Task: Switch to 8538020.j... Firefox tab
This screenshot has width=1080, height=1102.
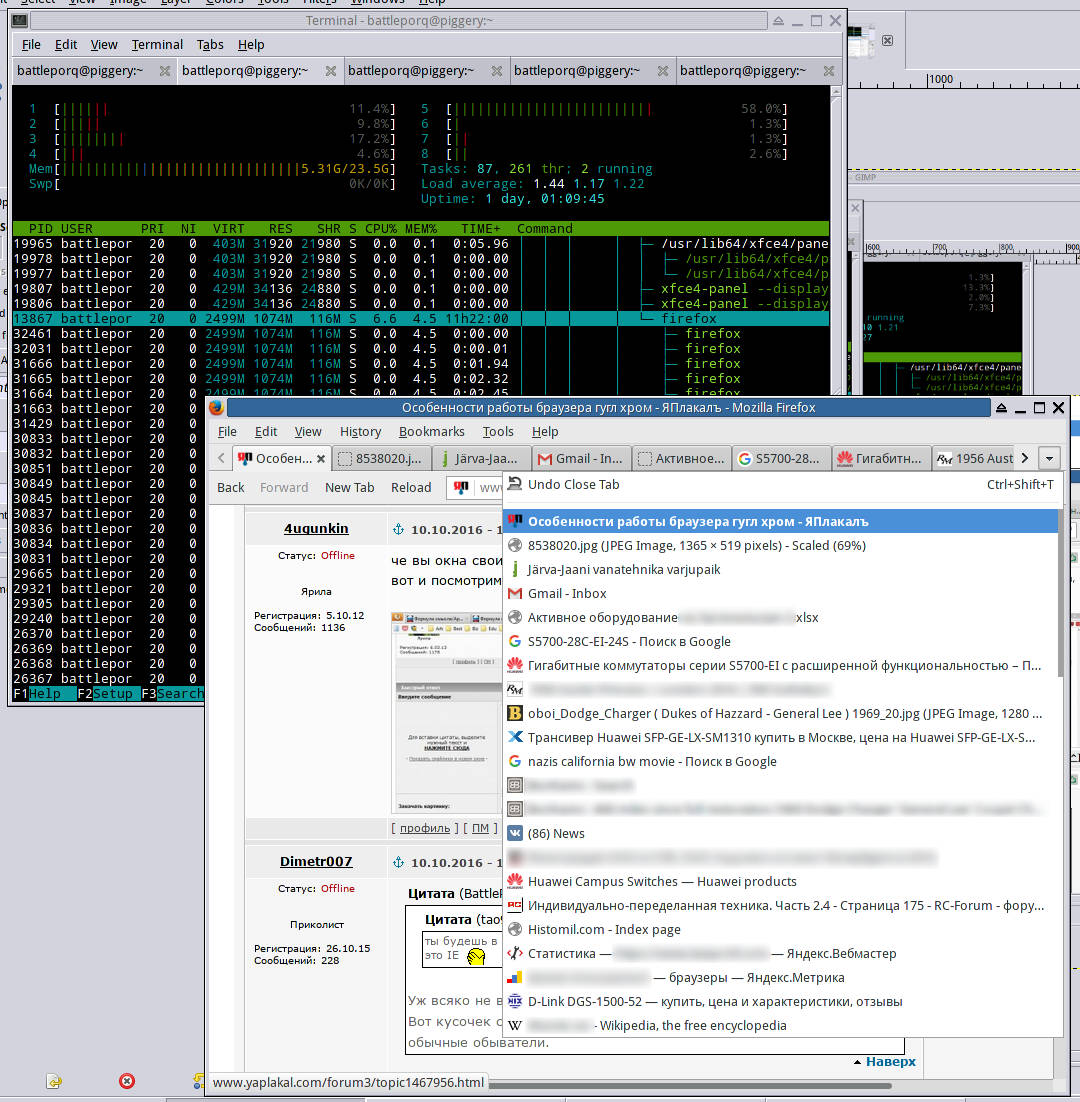Action: point(382,459)
